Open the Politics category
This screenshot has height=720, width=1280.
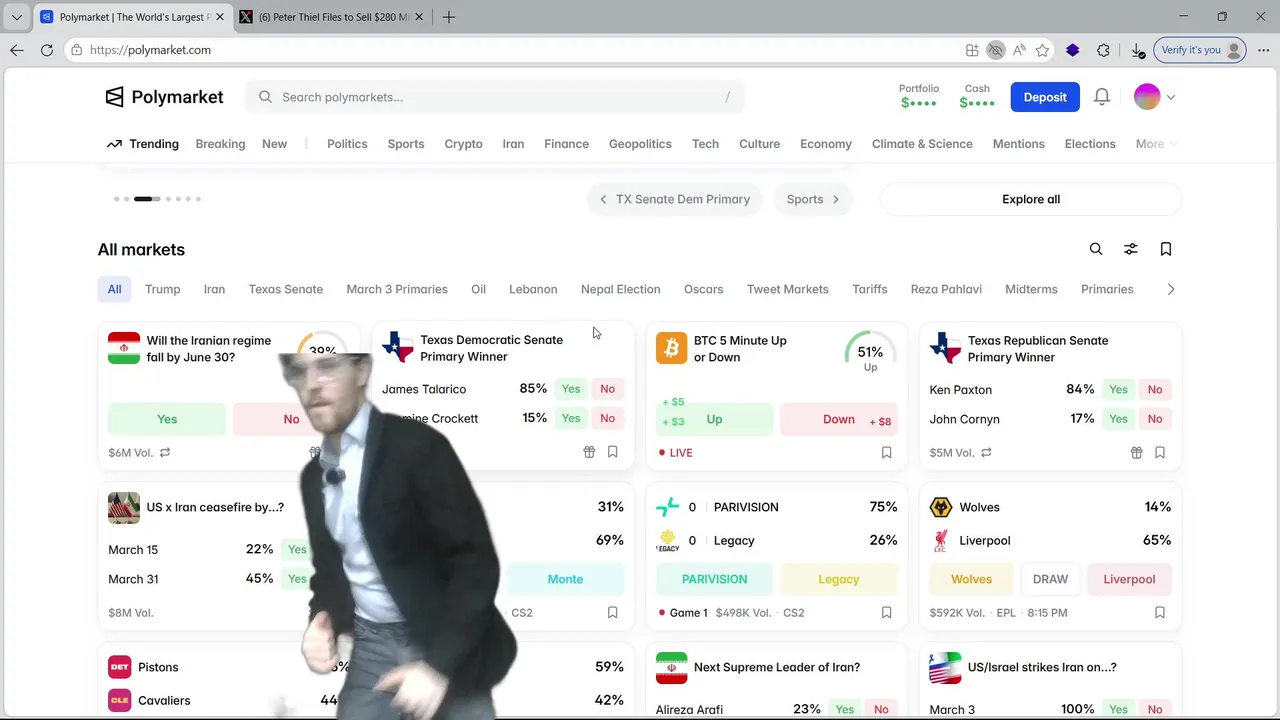(347, 144)
